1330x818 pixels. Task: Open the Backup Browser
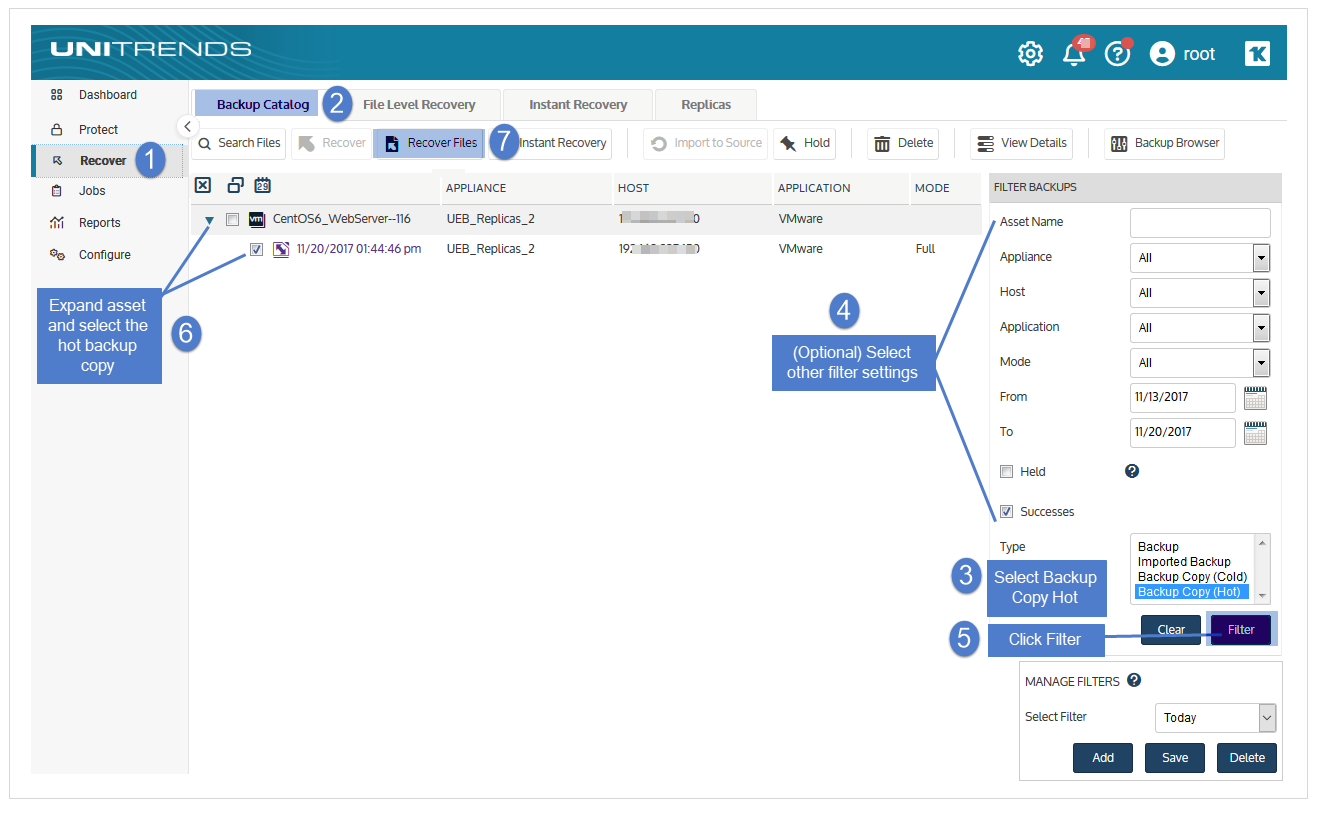[1164, 143]
